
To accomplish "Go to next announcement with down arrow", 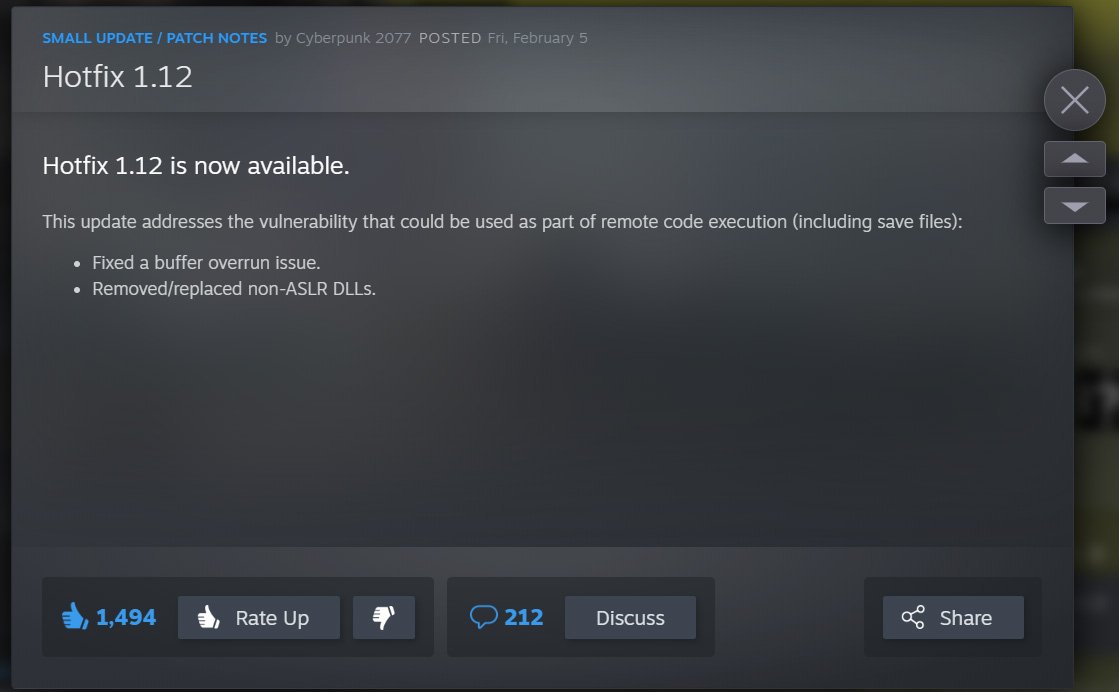I will [1074, 205].
